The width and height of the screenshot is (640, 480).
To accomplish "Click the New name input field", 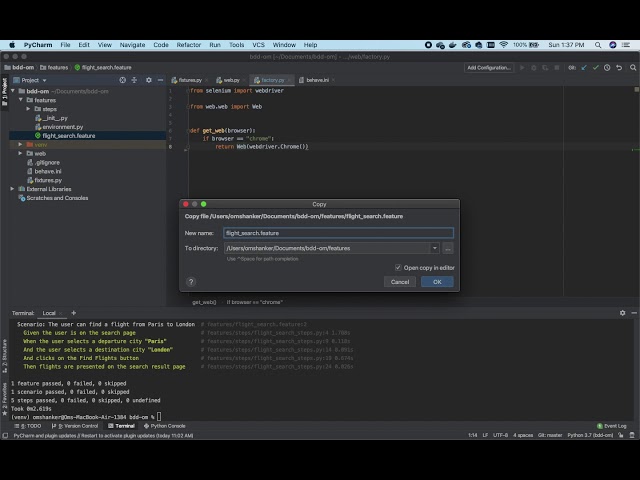I will (338, 233).
